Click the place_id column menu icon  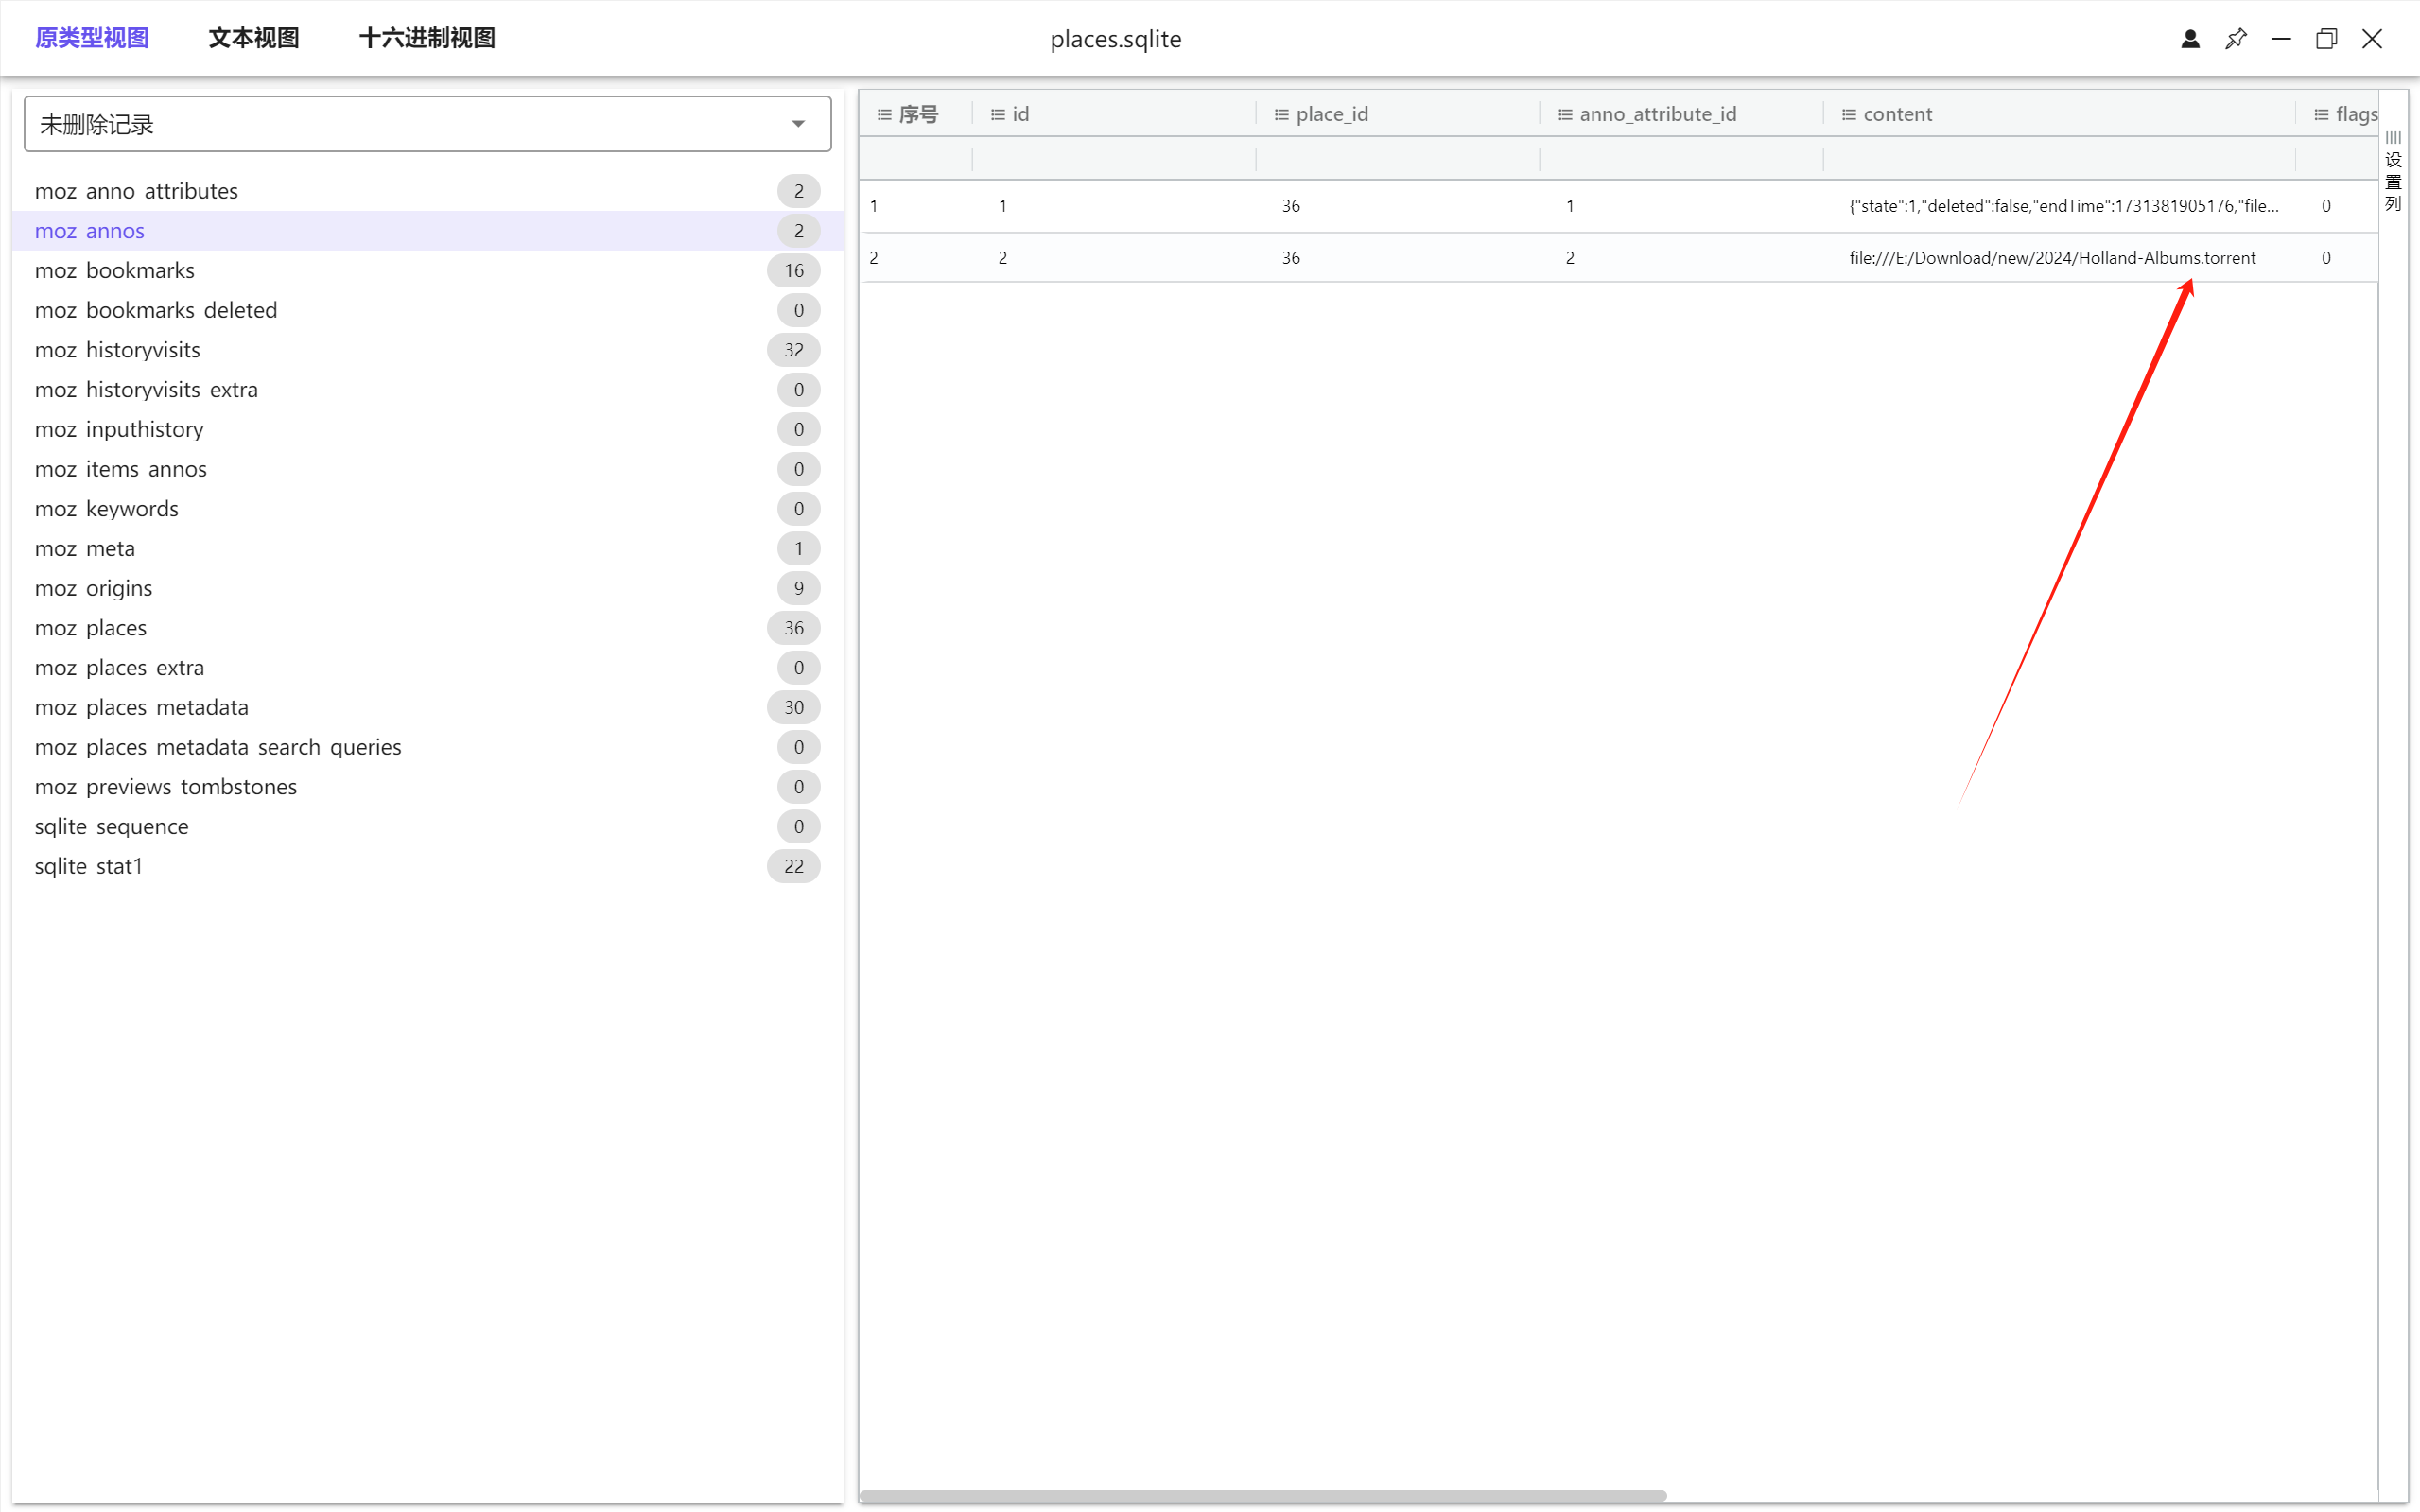point(1281,115)
